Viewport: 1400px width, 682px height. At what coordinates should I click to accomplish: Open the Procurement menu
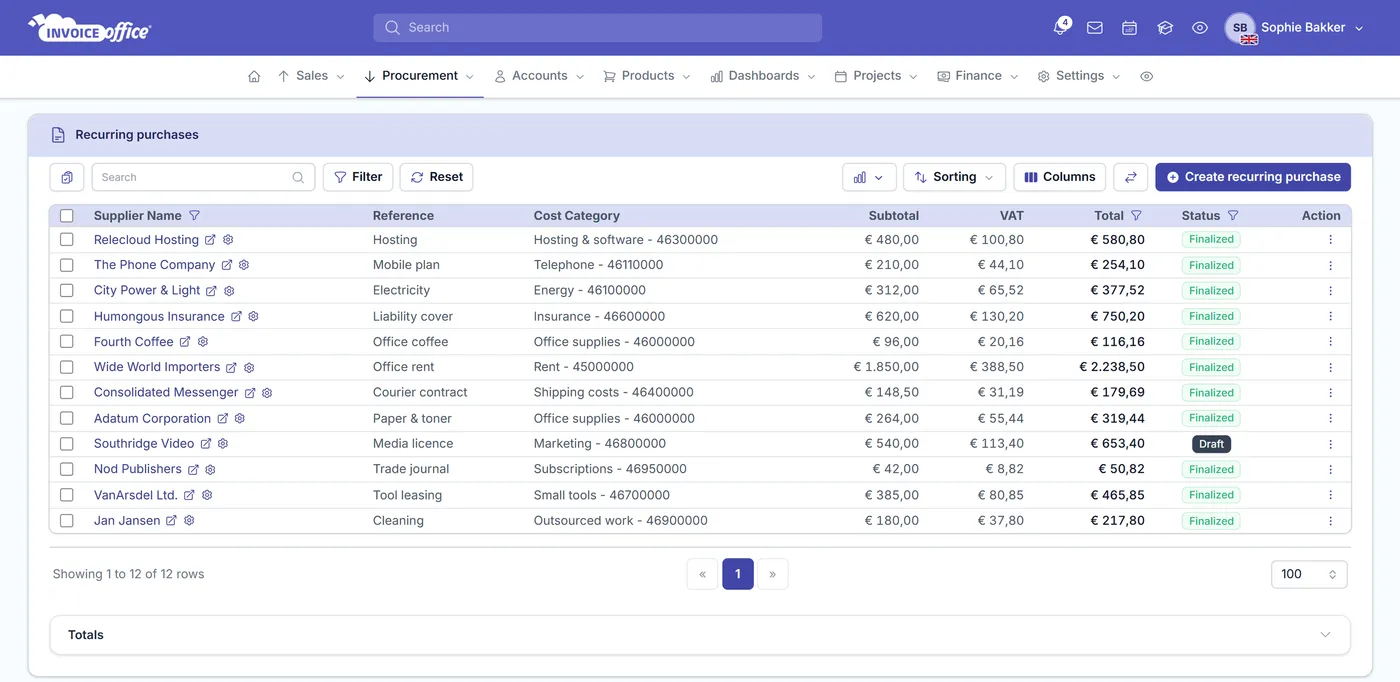point(420,76)
